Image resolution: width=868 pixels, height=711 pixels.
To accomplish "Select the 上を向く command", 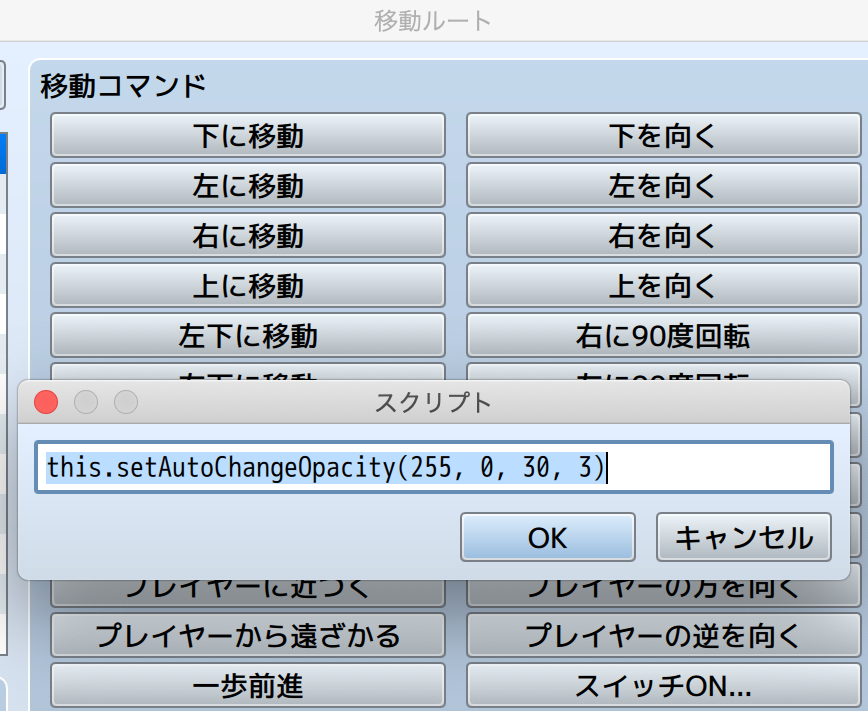I will pos(663,286).
